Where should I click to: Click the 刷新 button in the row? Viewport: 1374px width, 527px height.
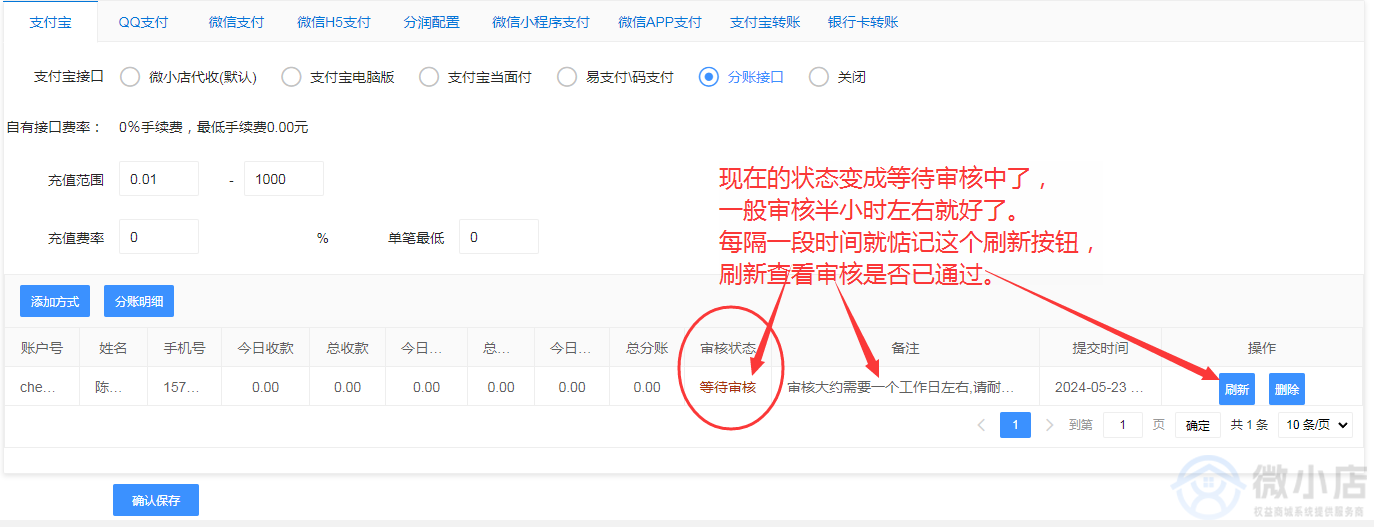pos(1237,389)
